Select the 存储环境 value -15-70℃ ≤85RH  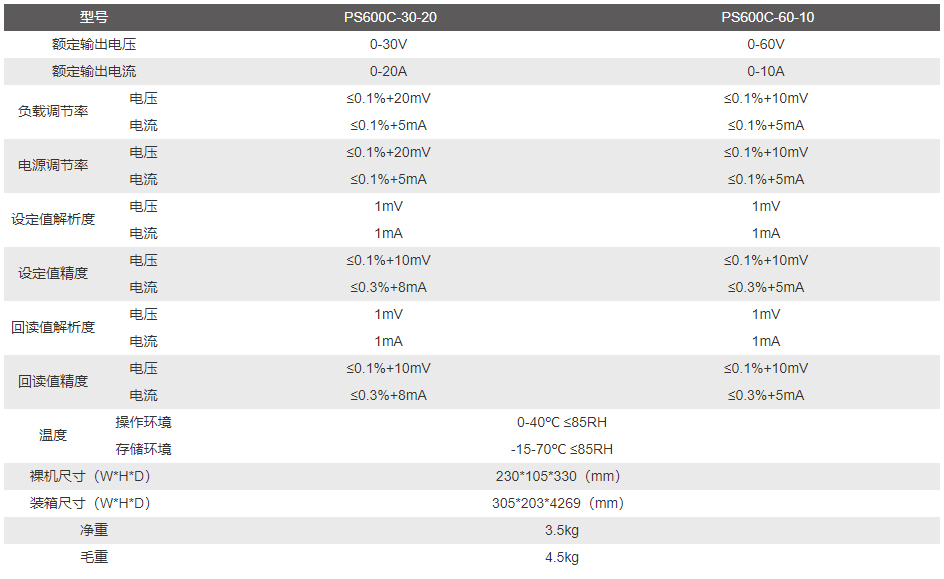coord(562,450)
